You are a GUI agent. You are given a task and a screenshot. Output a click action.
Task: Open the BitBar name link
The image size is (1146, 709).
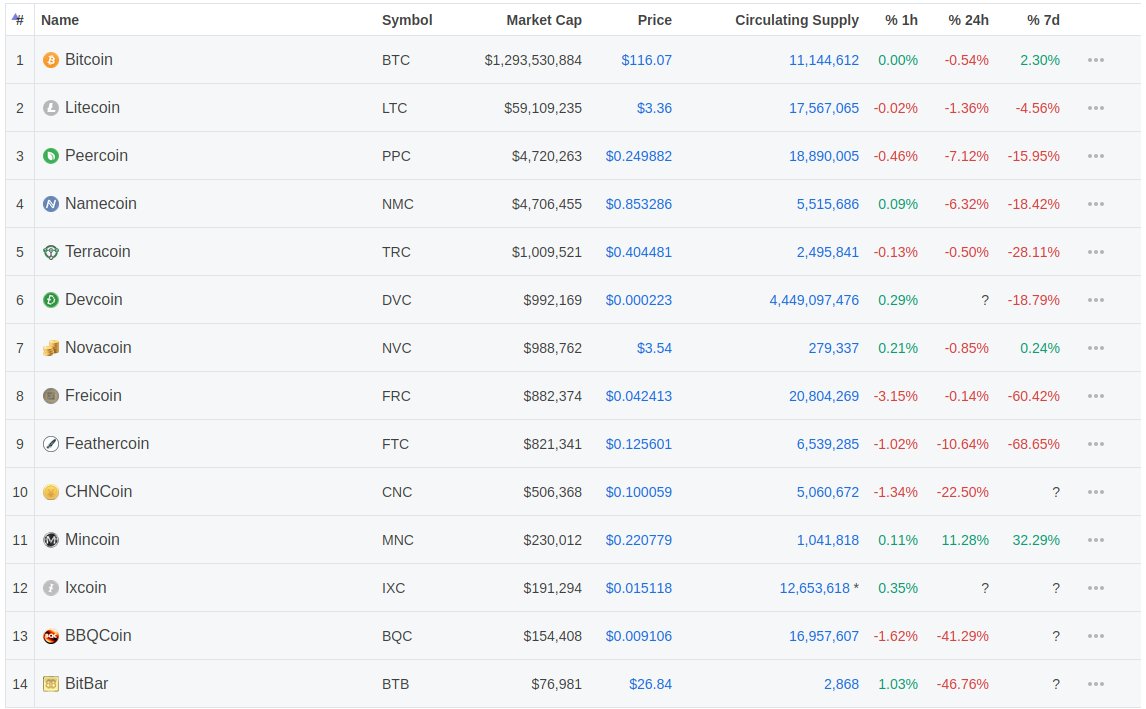(86, 684)
